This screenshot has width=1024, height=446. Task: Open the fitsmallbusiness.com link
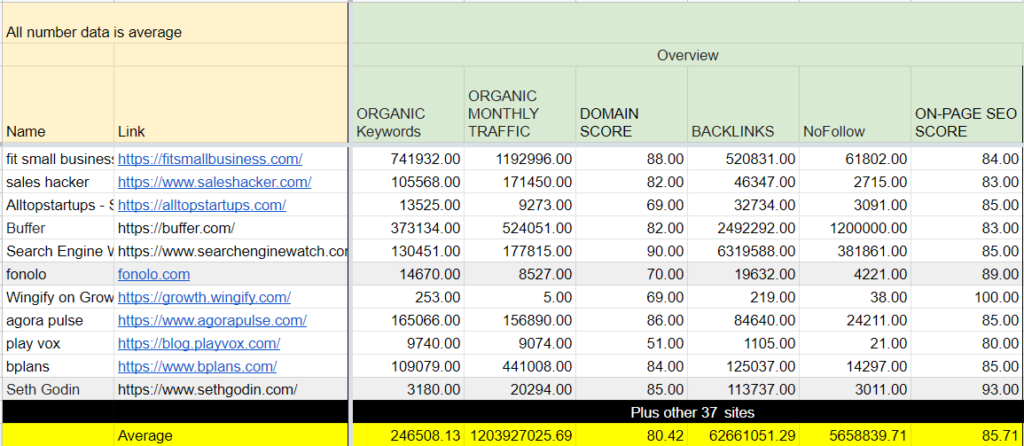[210, 159]
